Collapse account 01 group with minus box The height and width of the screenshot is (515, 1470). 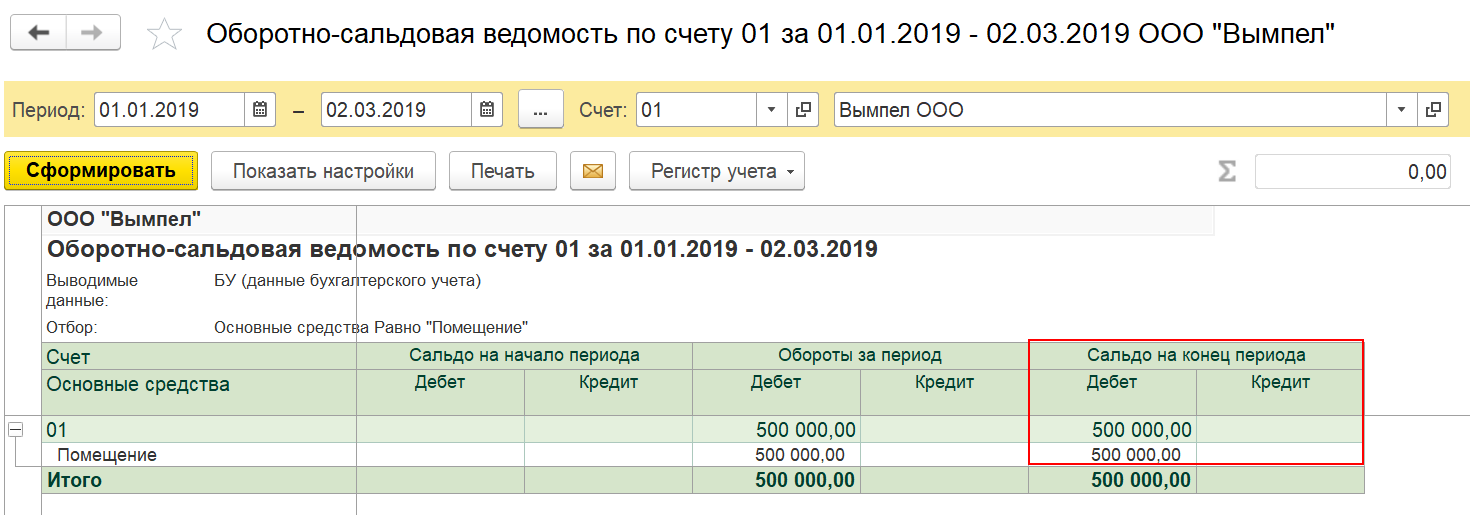[x=15, y=430]
